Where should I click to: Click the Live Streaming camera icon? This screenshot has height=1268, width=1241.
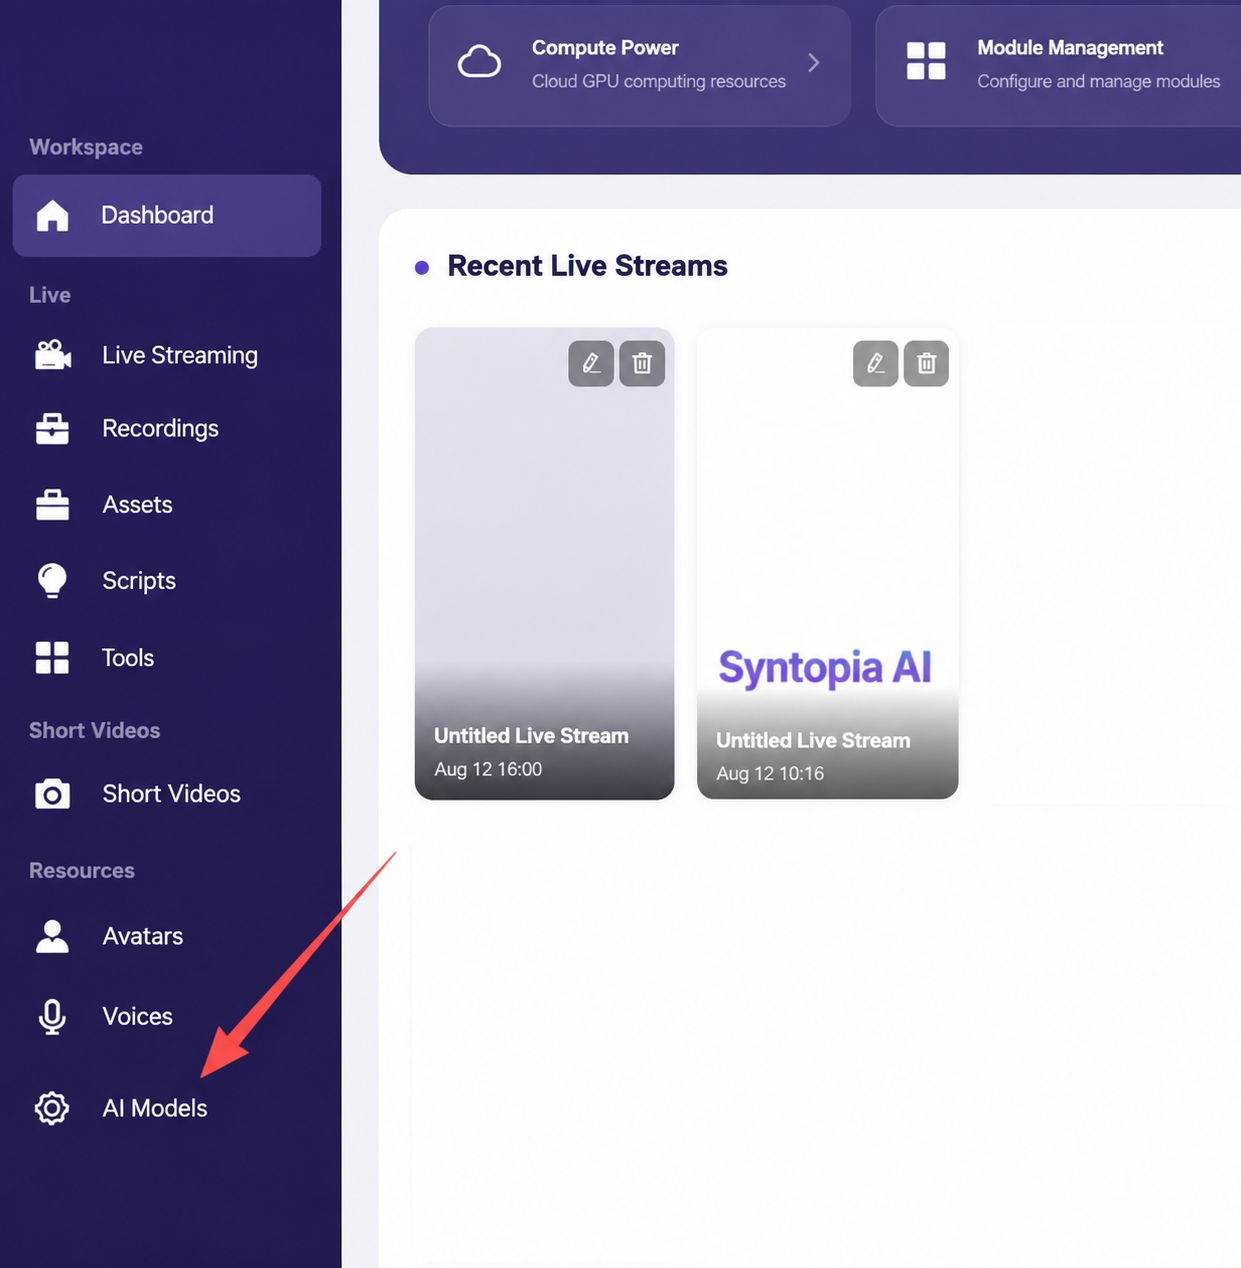coord(53,355)
